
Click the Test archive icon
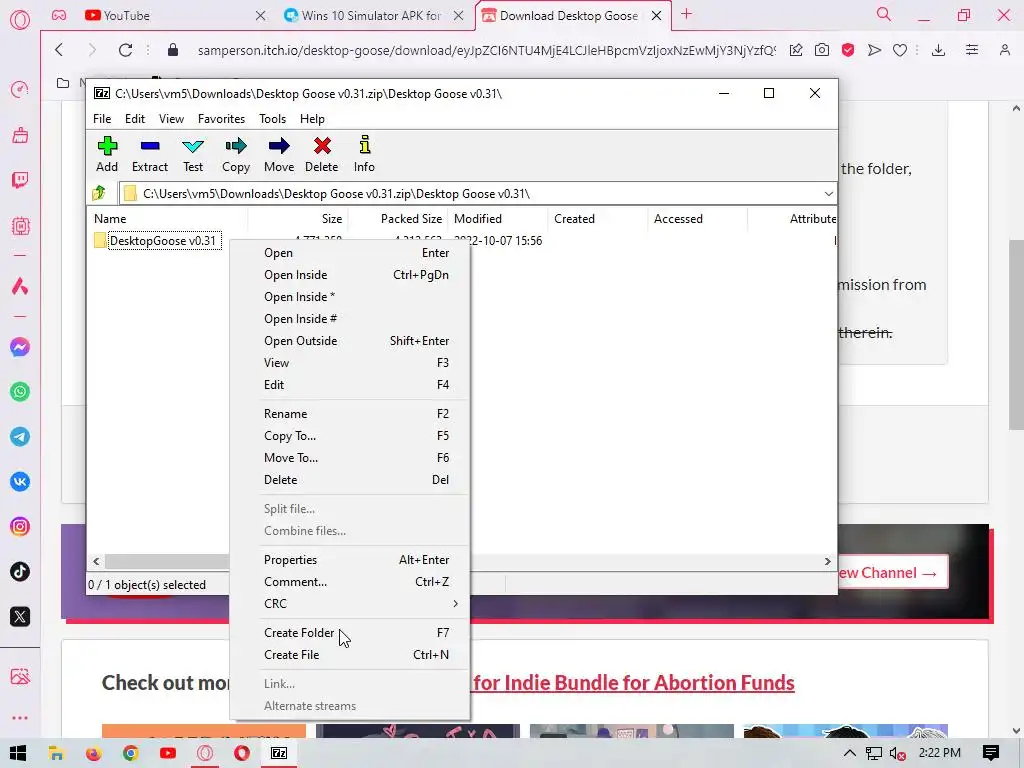(193, 154)
